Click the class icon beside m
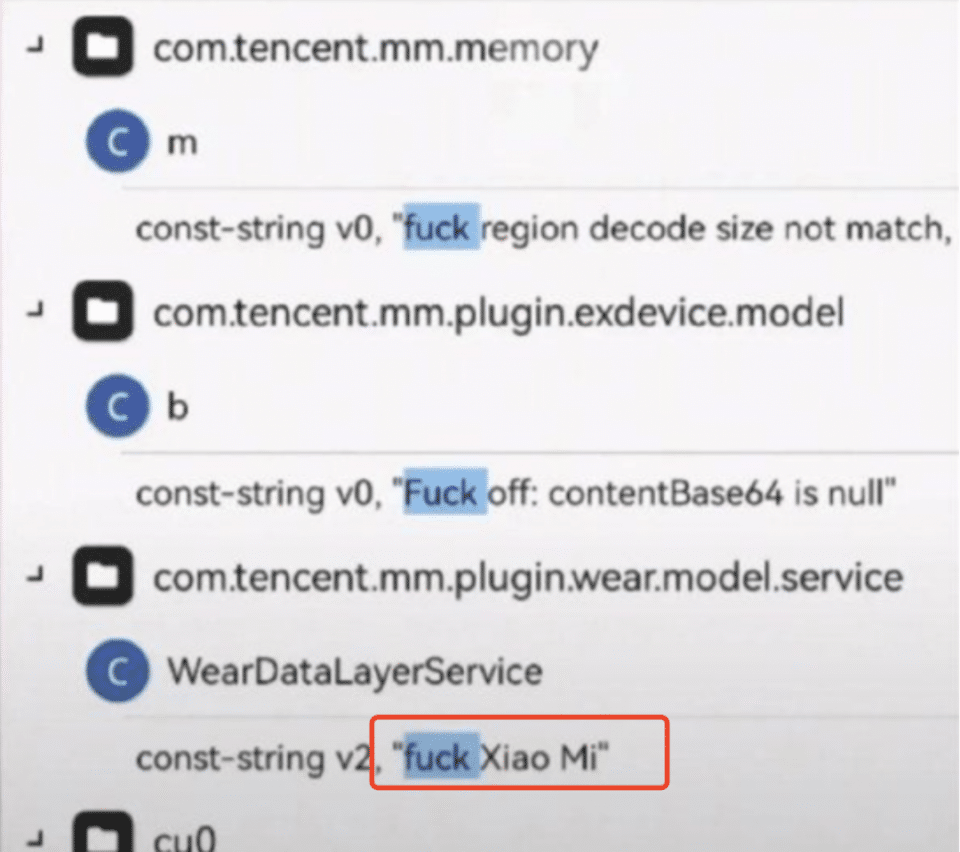Image resolution: width=960 pixels, height=852 pixels. point(118,141)
